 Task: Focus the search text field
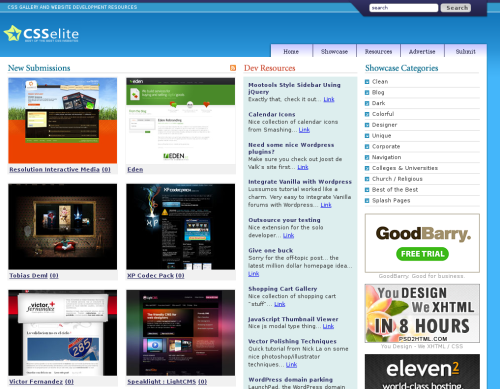click(x=403, y=8)
